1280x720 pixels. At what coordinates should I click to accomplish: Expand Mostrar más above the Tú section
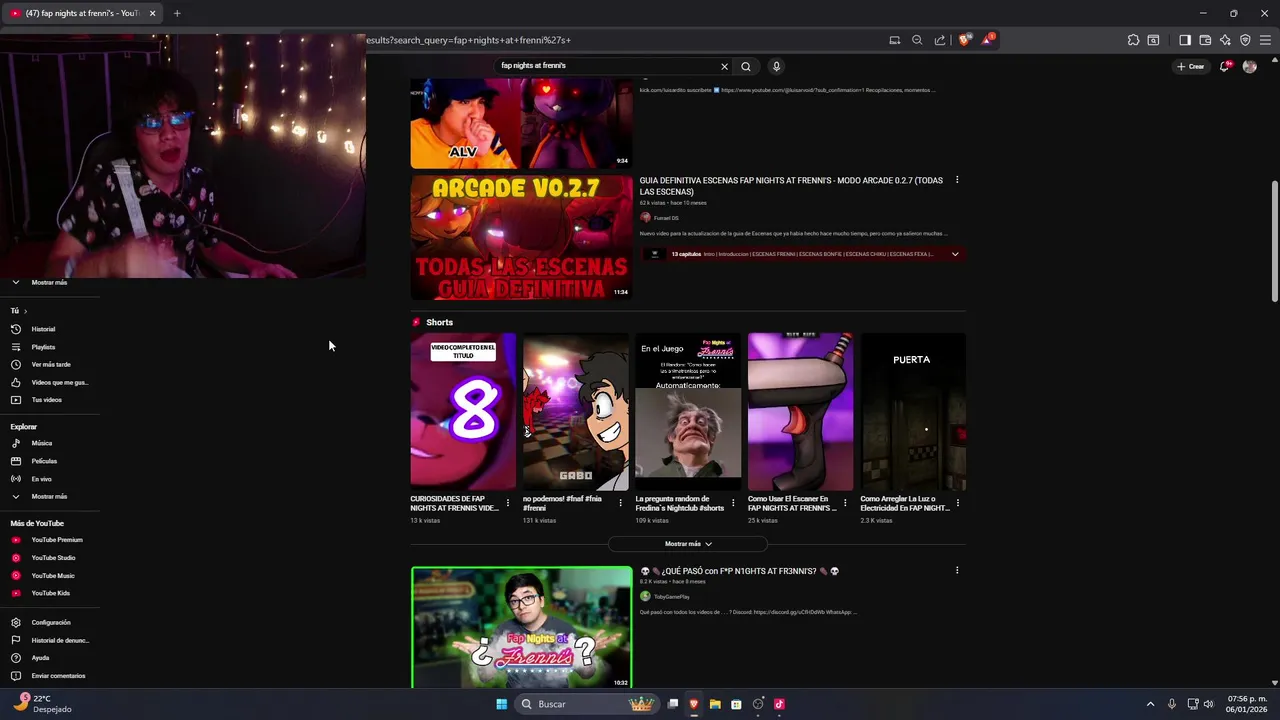[50, 283]
